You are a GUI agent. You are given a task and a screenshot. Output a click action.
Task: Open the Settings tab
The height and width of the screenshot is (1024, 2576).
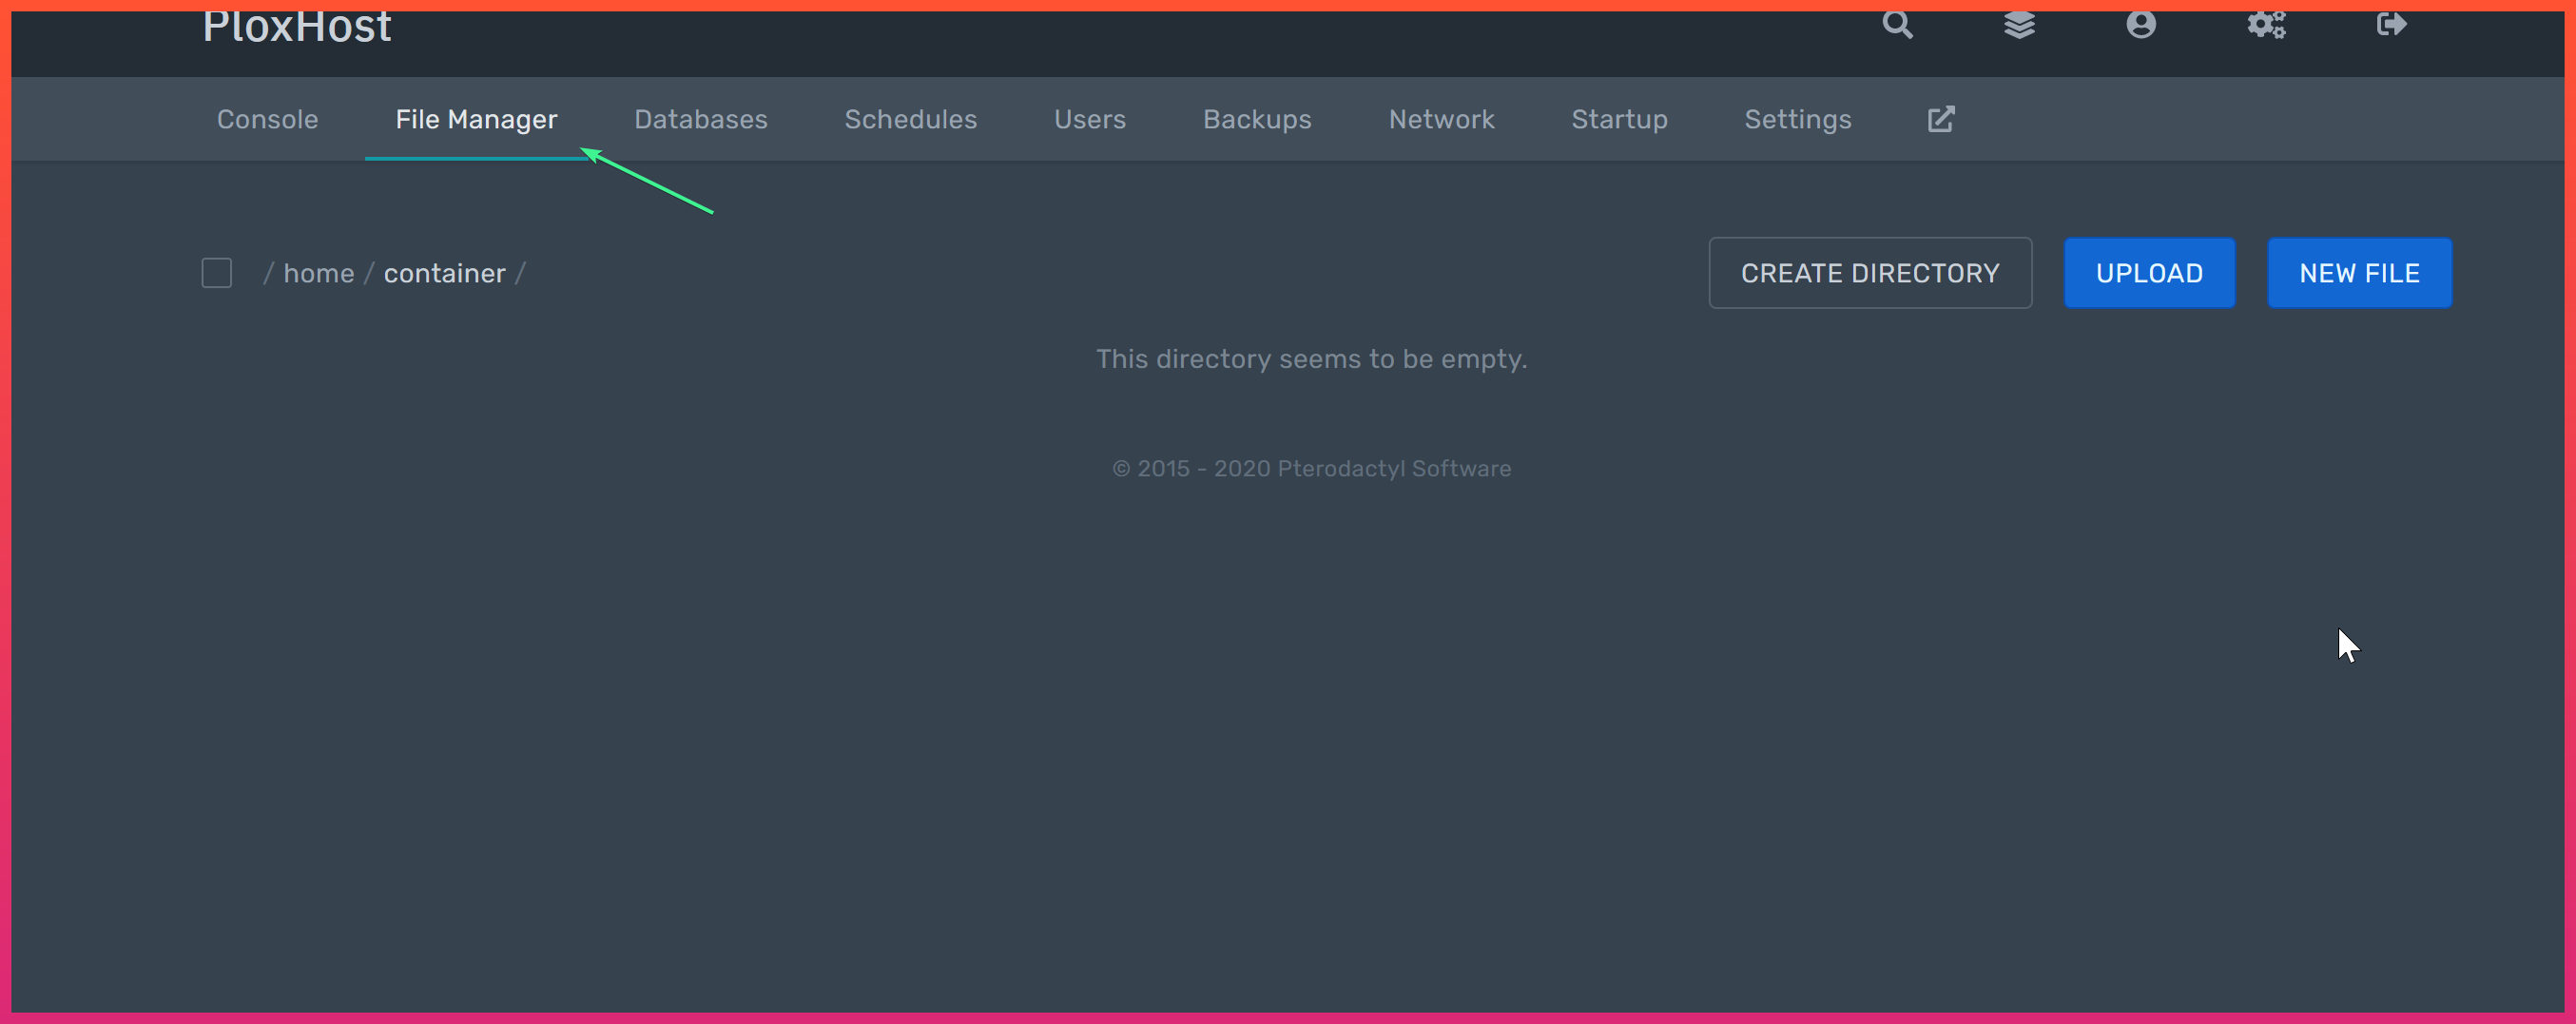tap(1797, 119)
